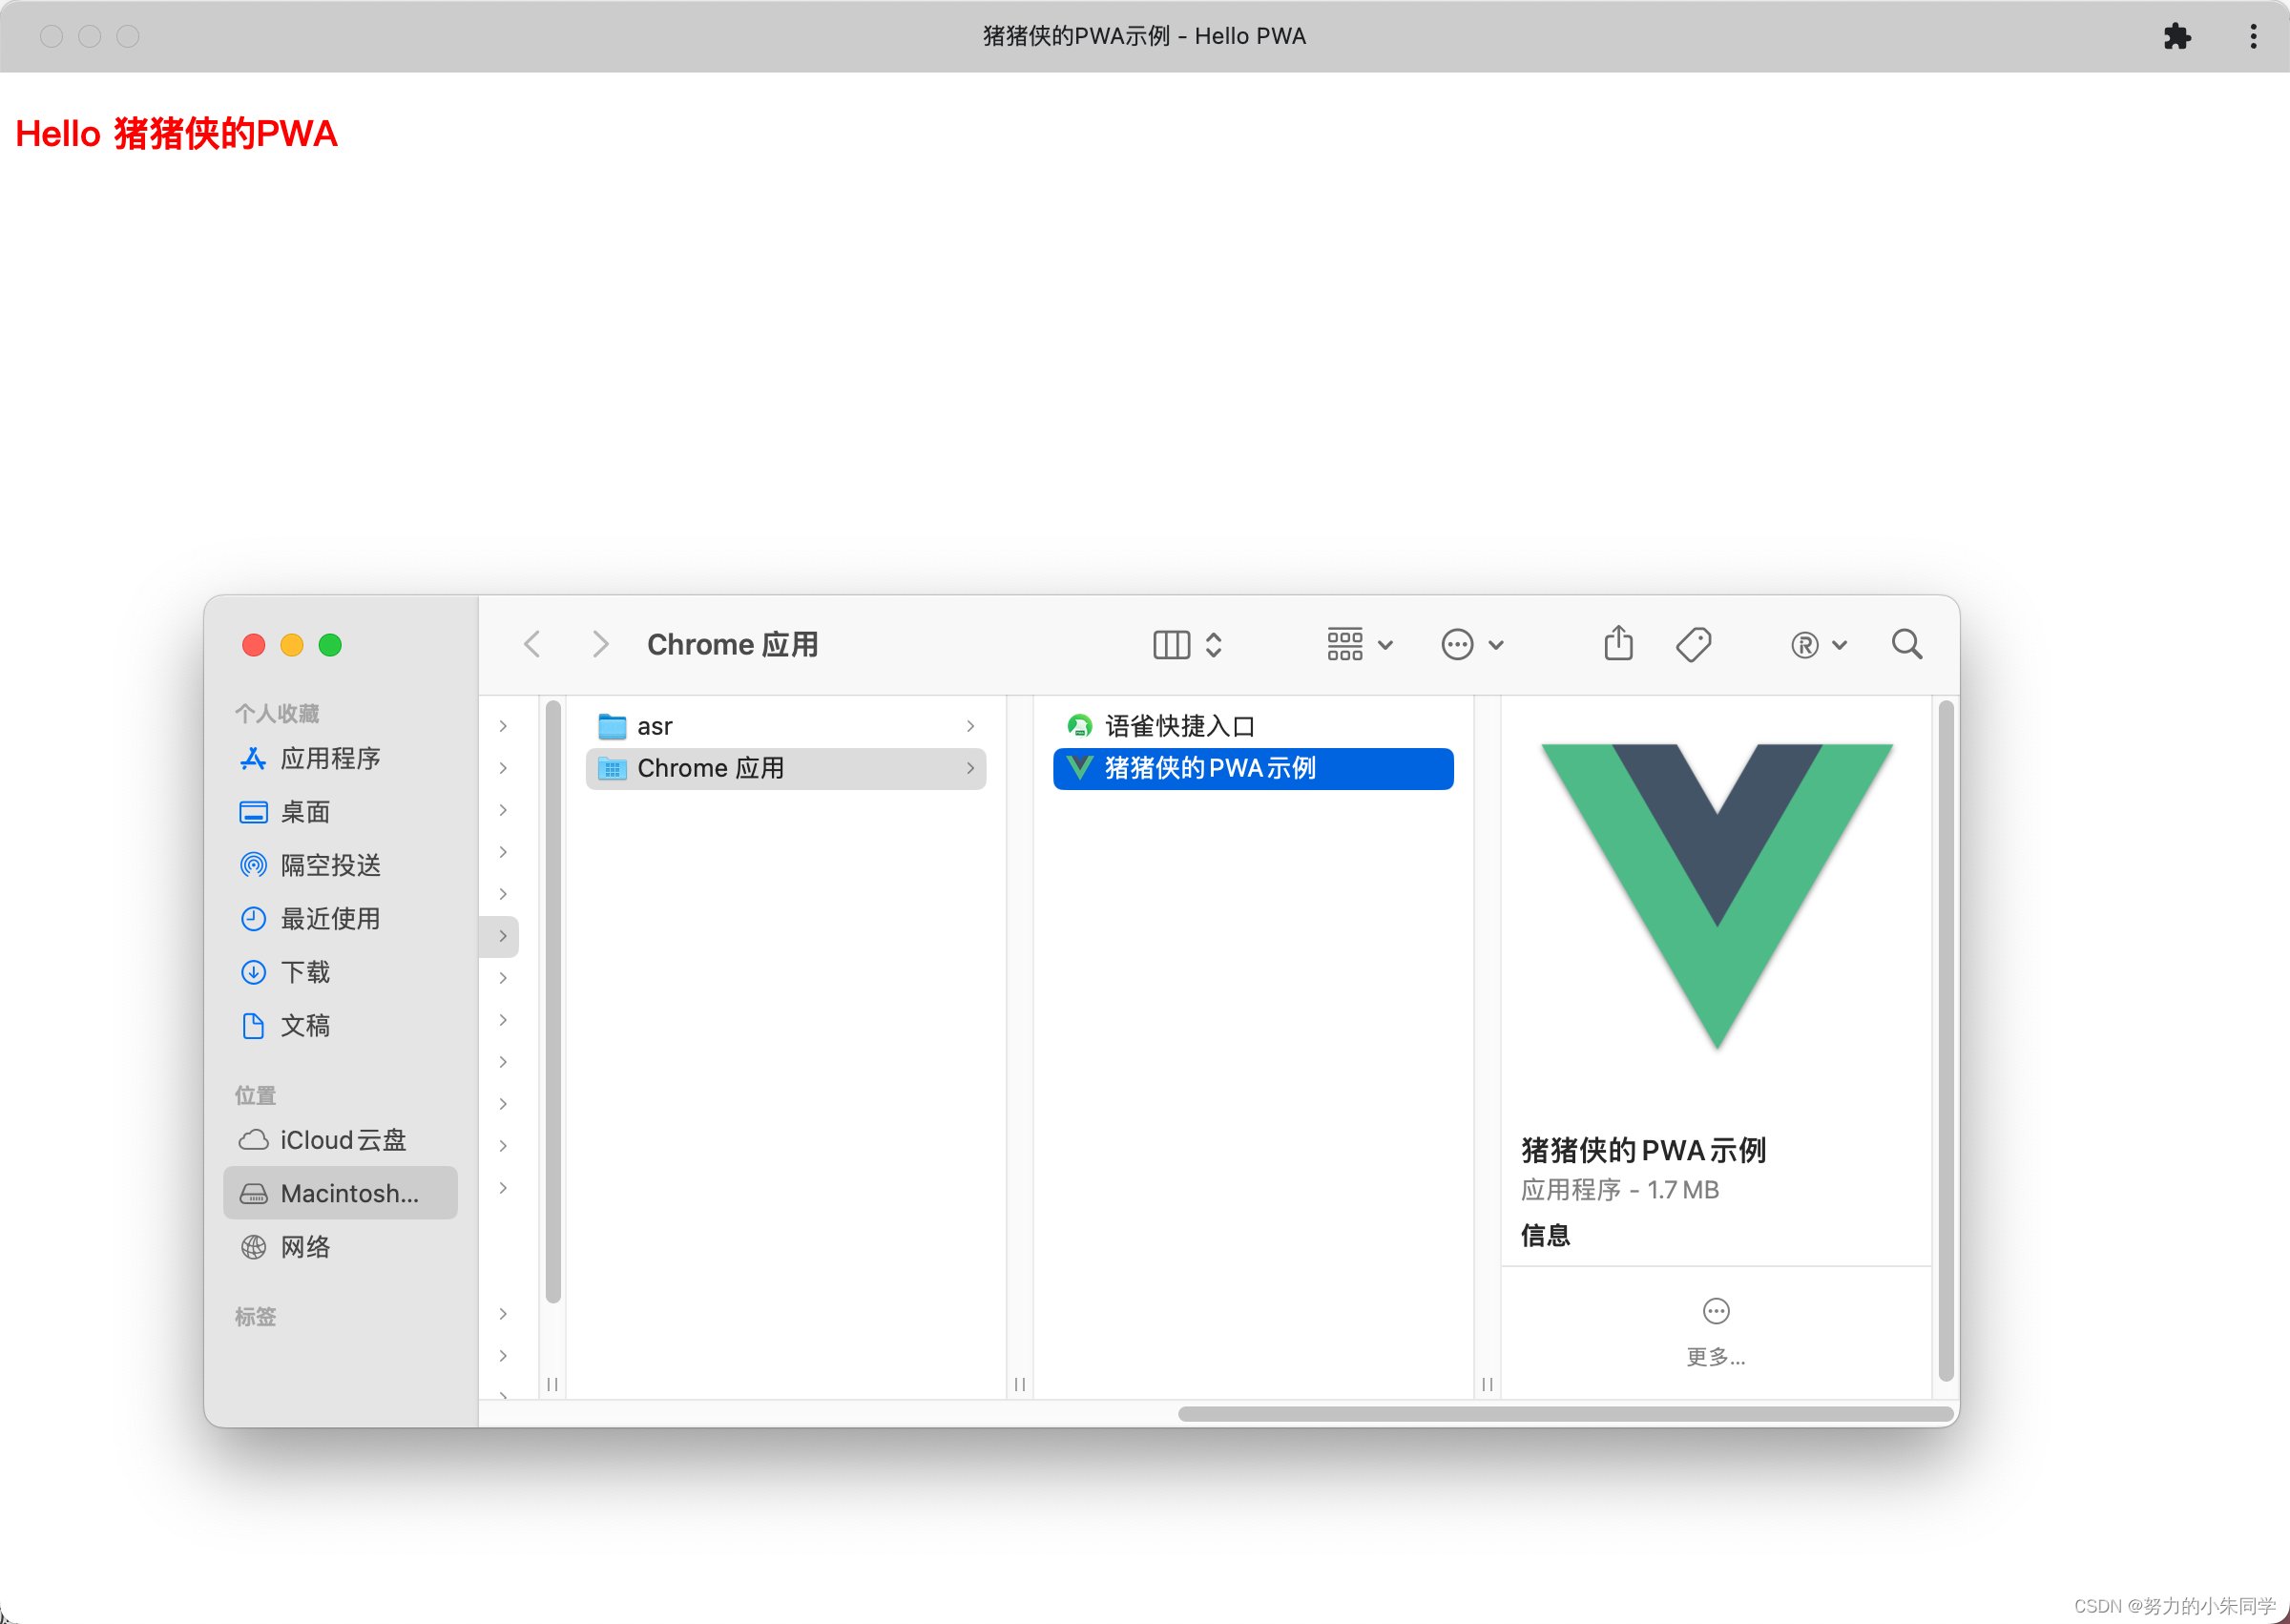The image size is (2290, 1624).
Task: Click the column resize handle after asr column
Action: (x=1020, y=1384)
